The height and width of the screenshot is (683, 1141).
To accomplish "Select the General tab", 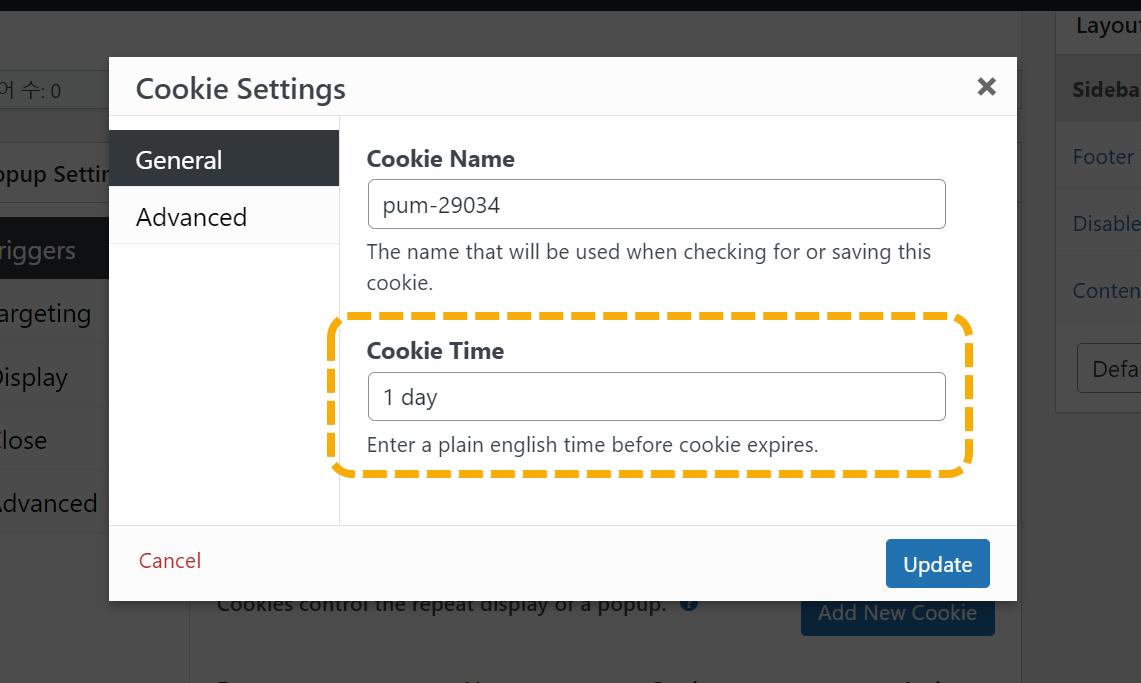I will tap(224, 159).
